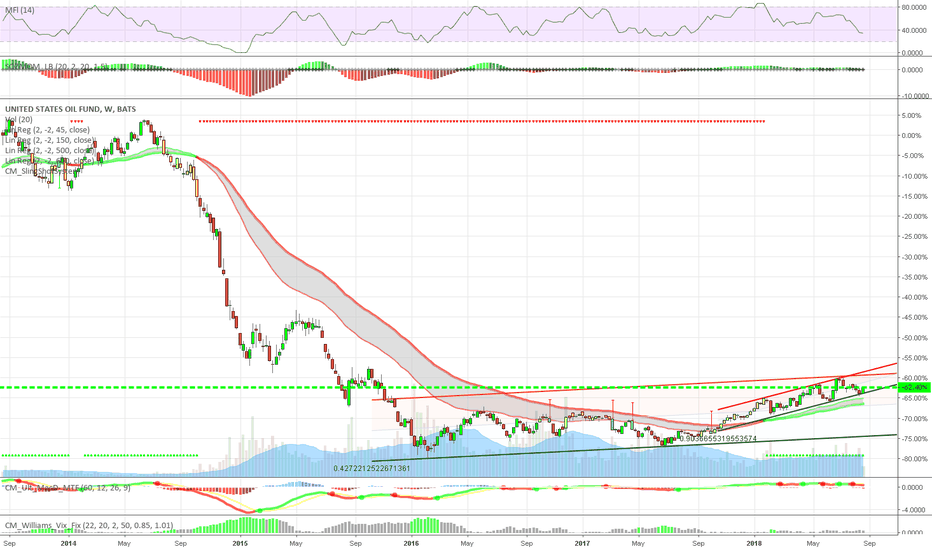Select the 0.4272212522671361 regression value text

371,468
